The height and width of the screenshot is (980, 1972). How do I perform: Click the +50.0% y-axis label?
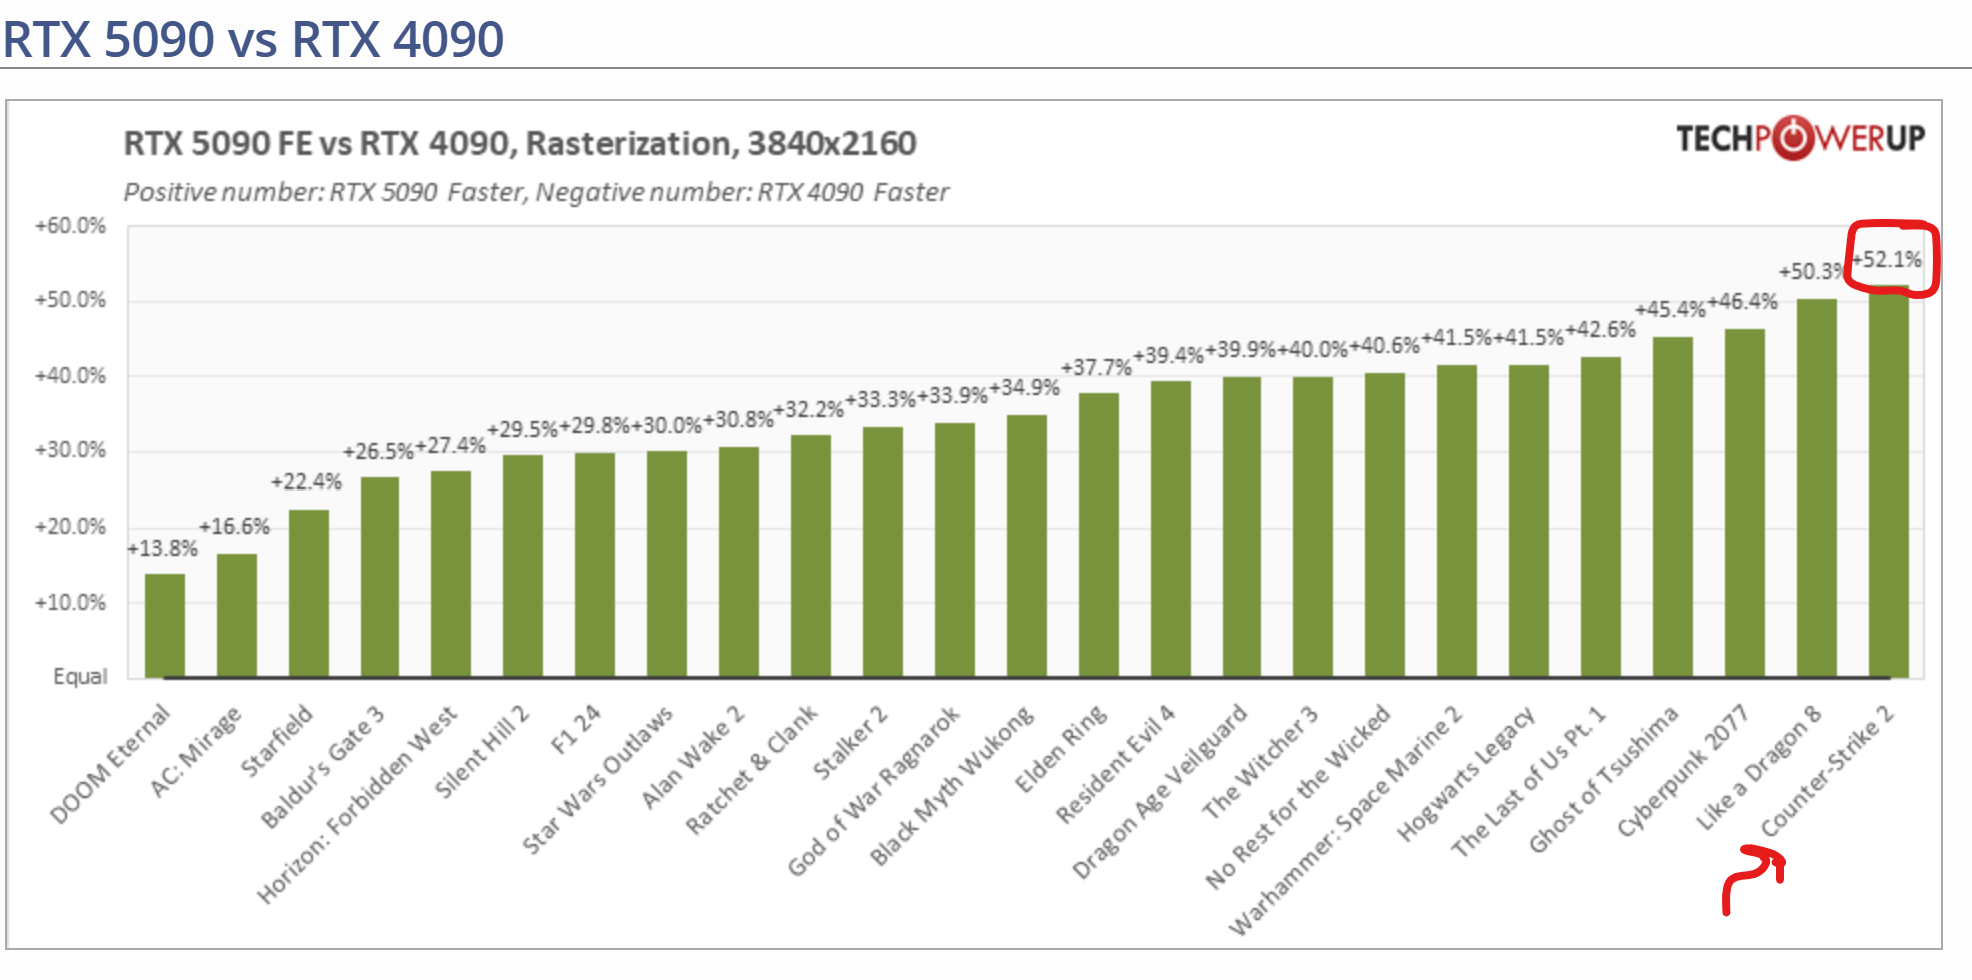click(x=70, y=300)
